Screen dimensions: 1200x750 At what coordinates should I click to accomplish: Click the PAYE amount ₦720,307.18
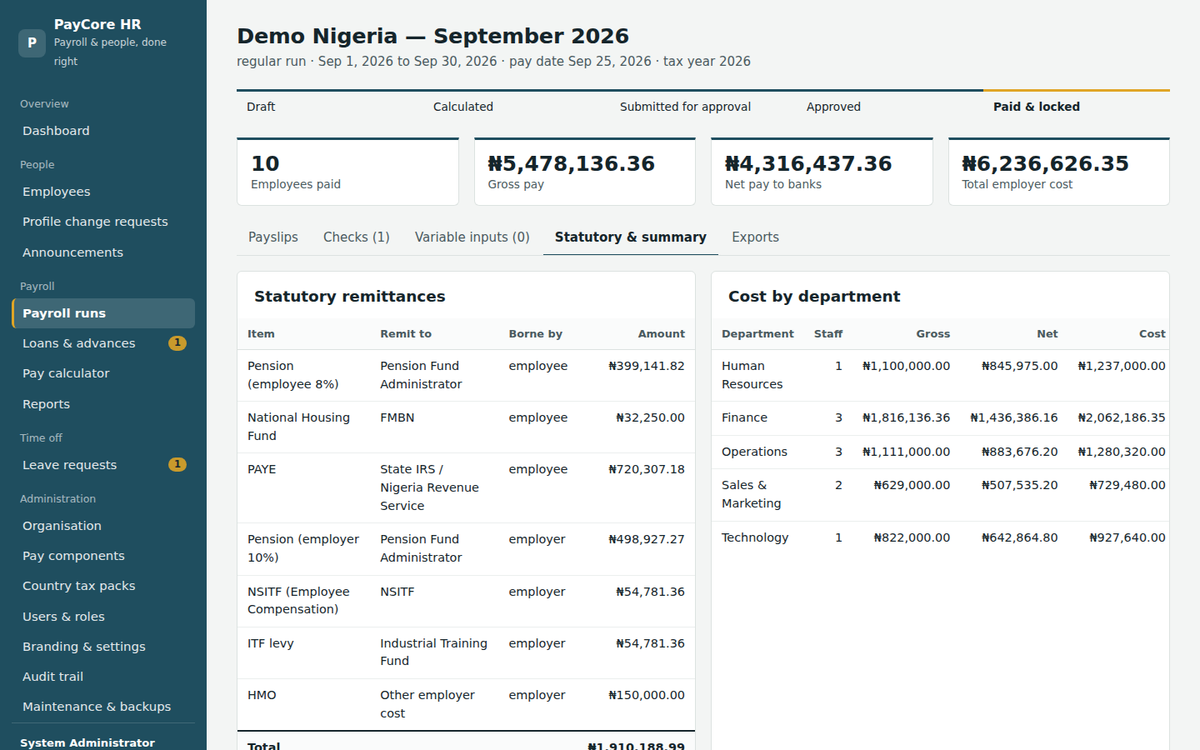tap(646, 469)
